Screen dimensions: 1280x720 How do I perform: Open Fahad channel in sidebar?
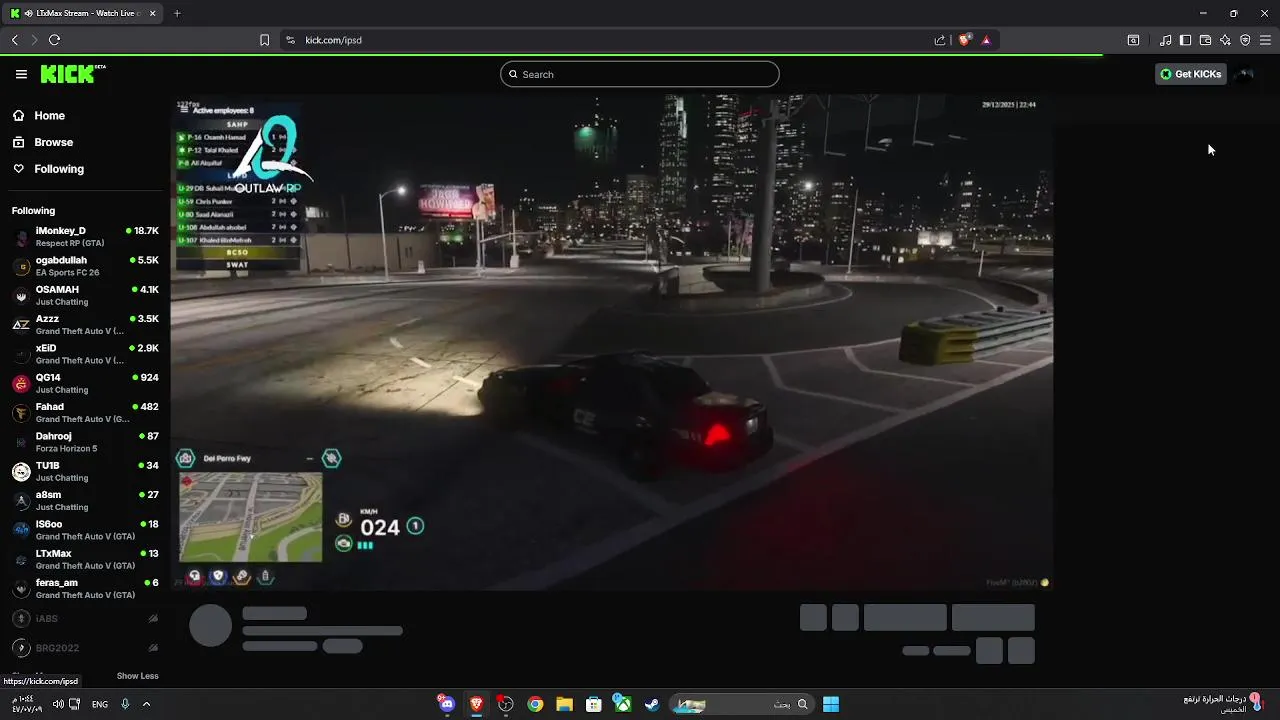[85, 413]
